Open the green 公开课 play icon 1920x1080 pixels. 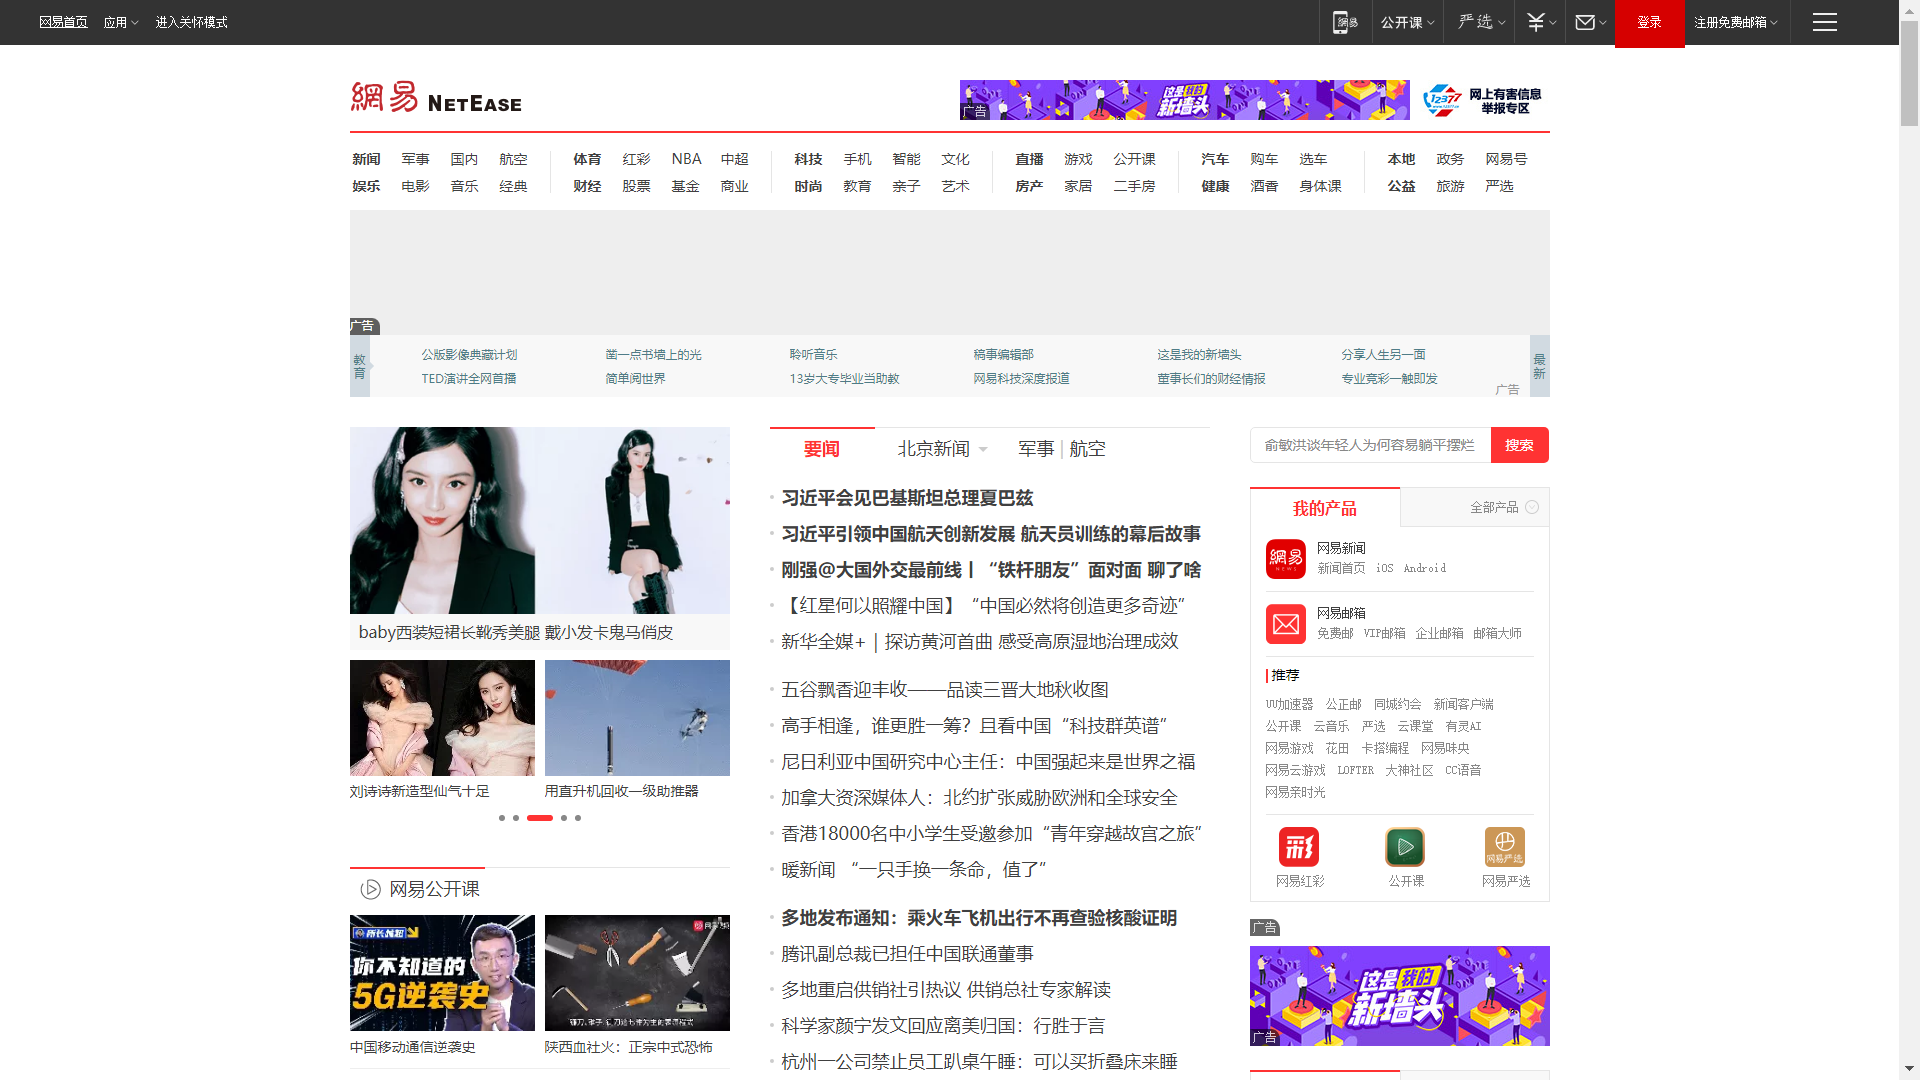coord(1405,847)
